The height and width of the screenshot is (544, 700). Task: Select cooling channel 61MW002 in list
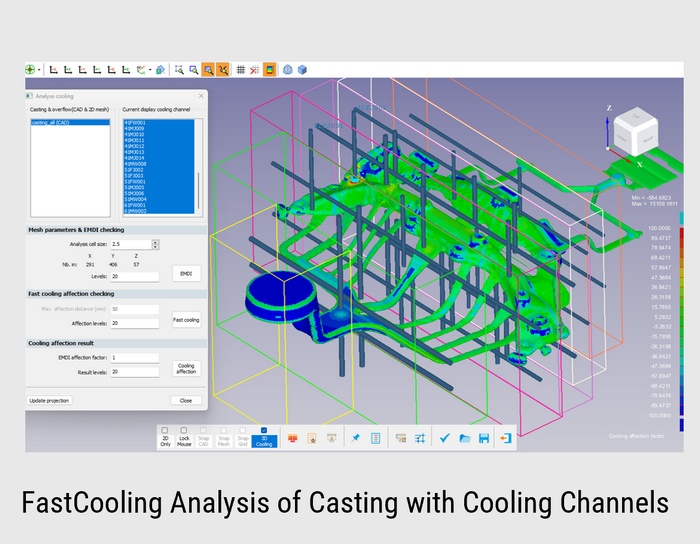coord(158,211)
